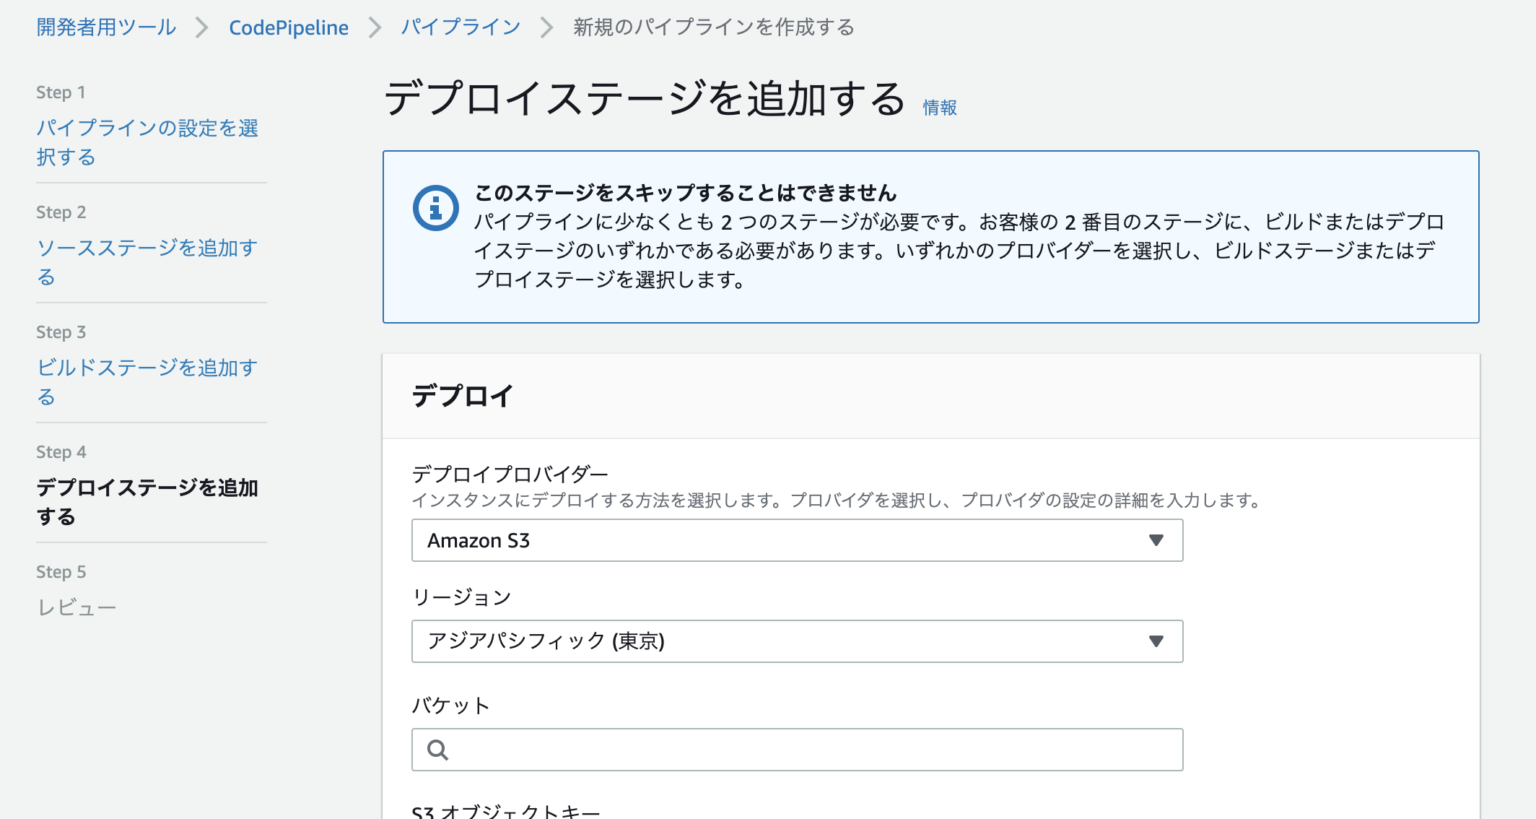
Task: Click the arrow icon on the deploy provider field
Action: coord(1157,540)
